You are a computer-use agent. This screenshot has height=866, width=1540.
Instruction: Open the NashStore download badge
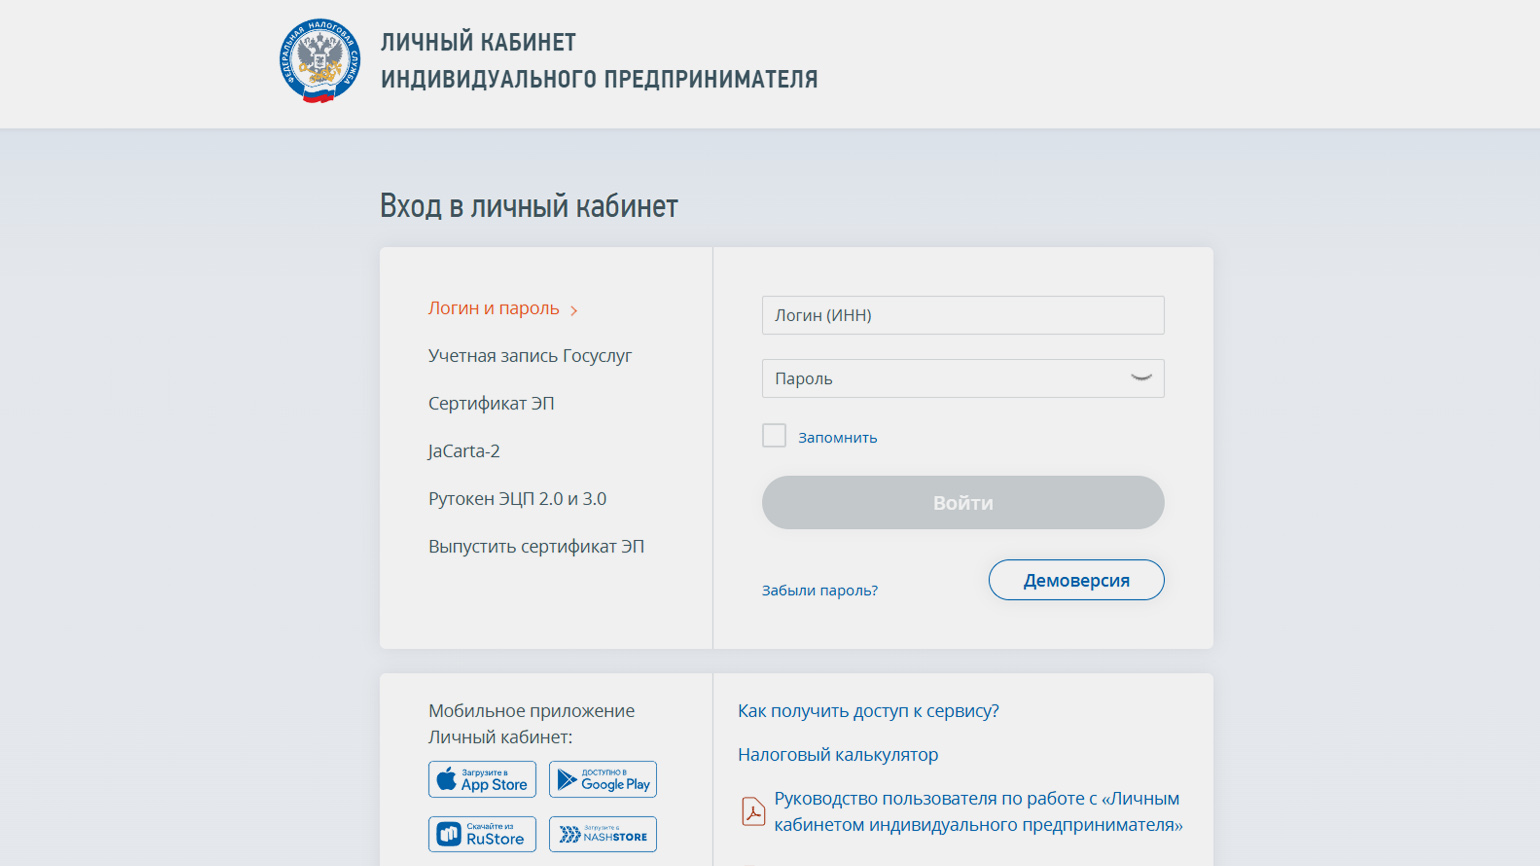[603, 834]
